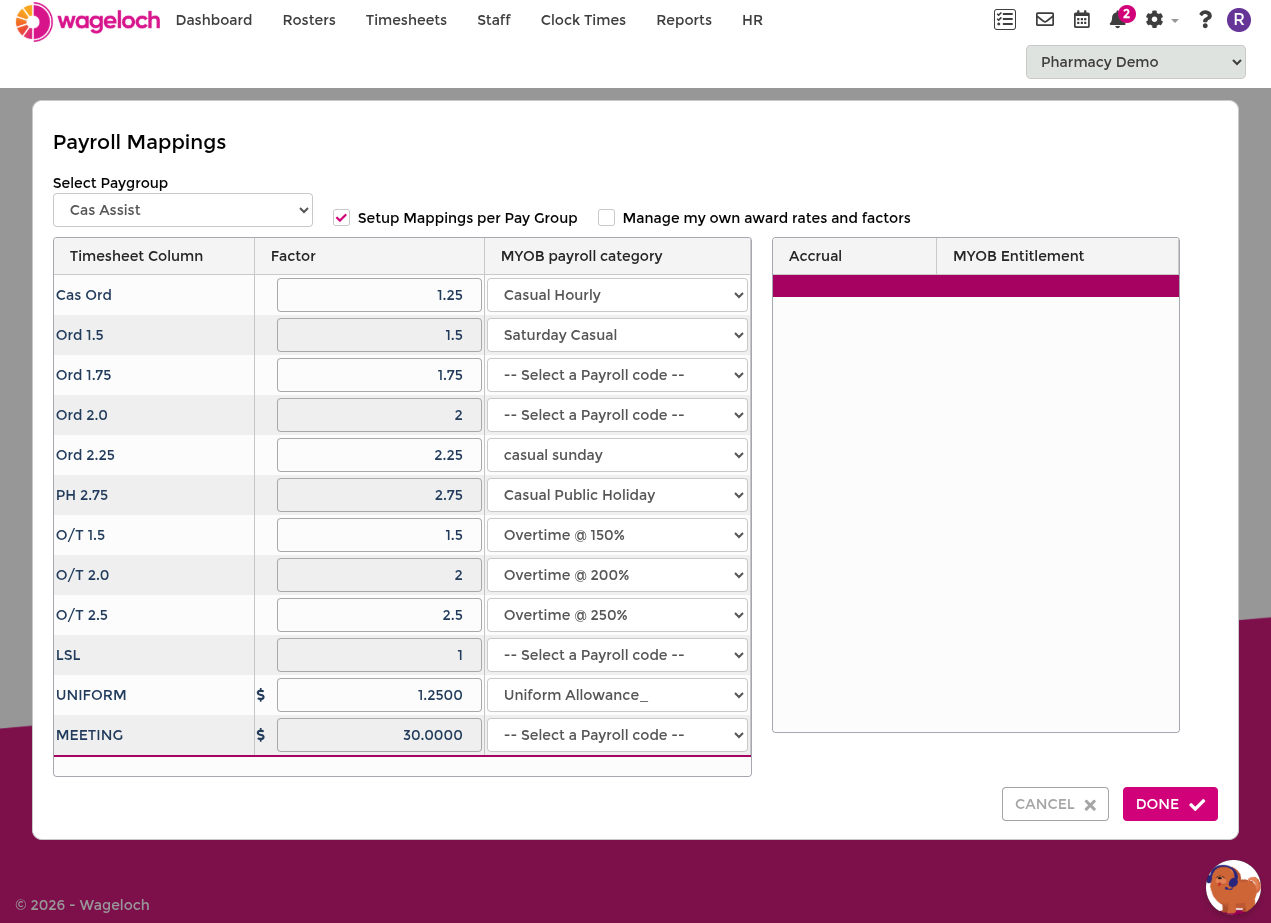
Task: Open the Staff menu
Action: [494, 20]
